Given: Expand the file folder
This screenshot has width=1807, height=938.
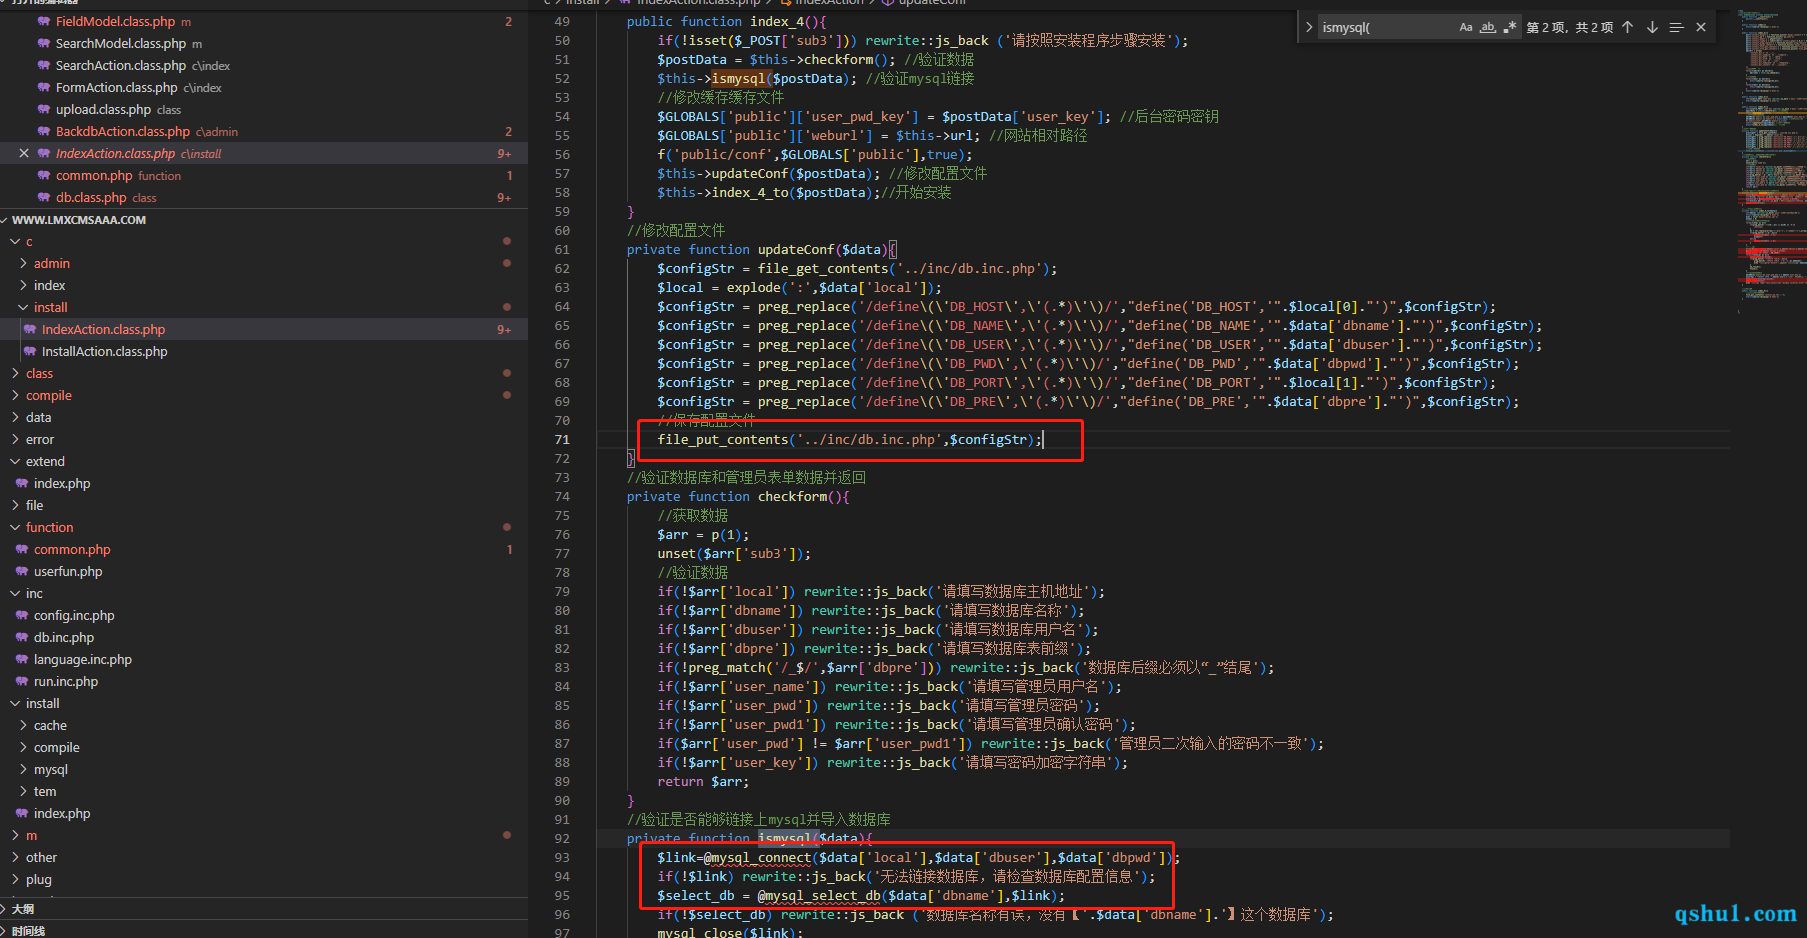Looking at the screenshot, I should click(x=15, y=505).
